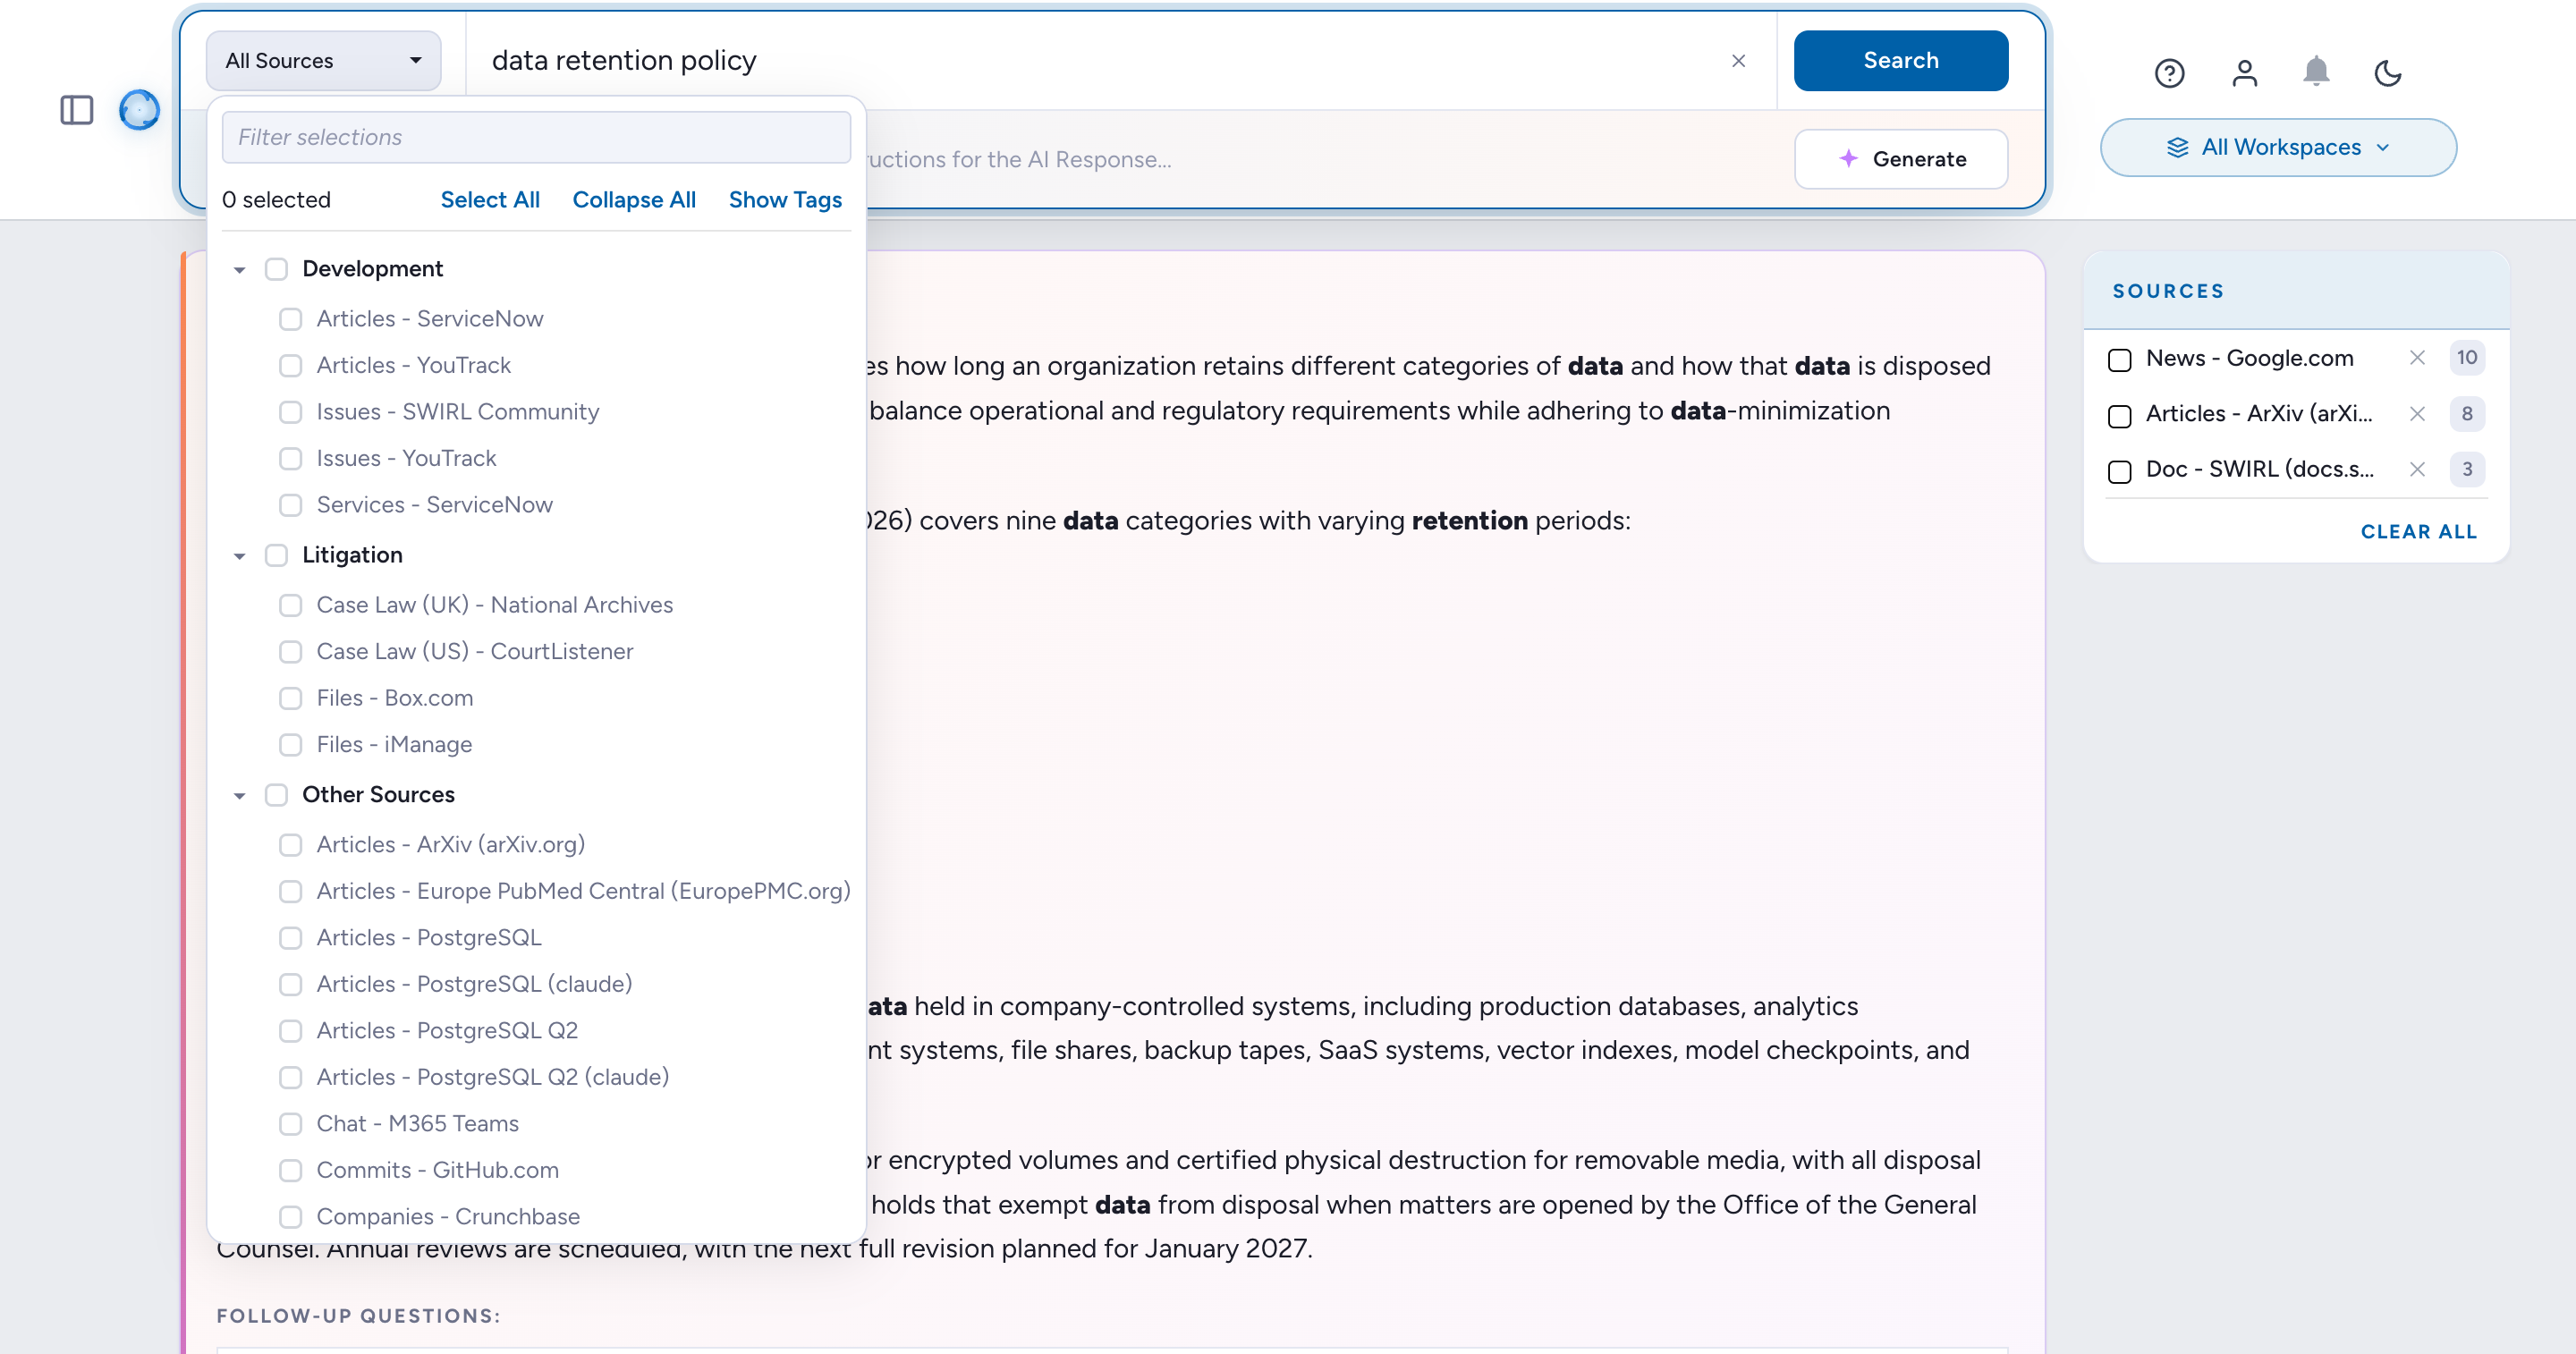This screenshot has height=1354, width=2576.
Task: Switch to dark mode moon icon
Action: [2387, 73]
